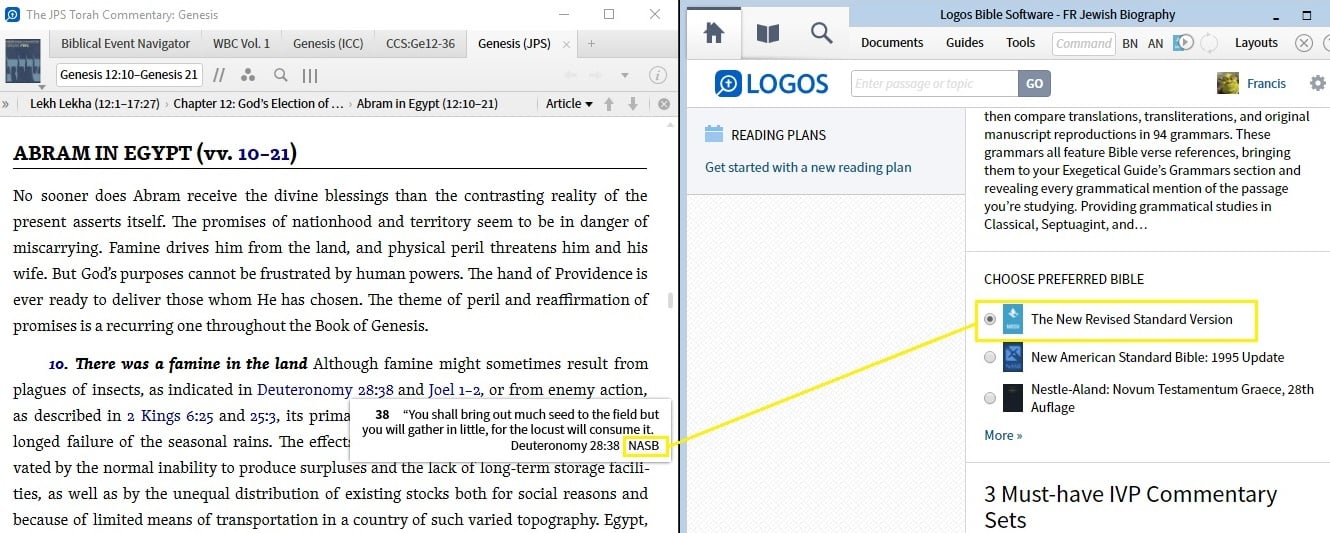Click the NASB 1995 cover icon
This screenshot has height=533, width=1330.
(x=1013, y=357)
